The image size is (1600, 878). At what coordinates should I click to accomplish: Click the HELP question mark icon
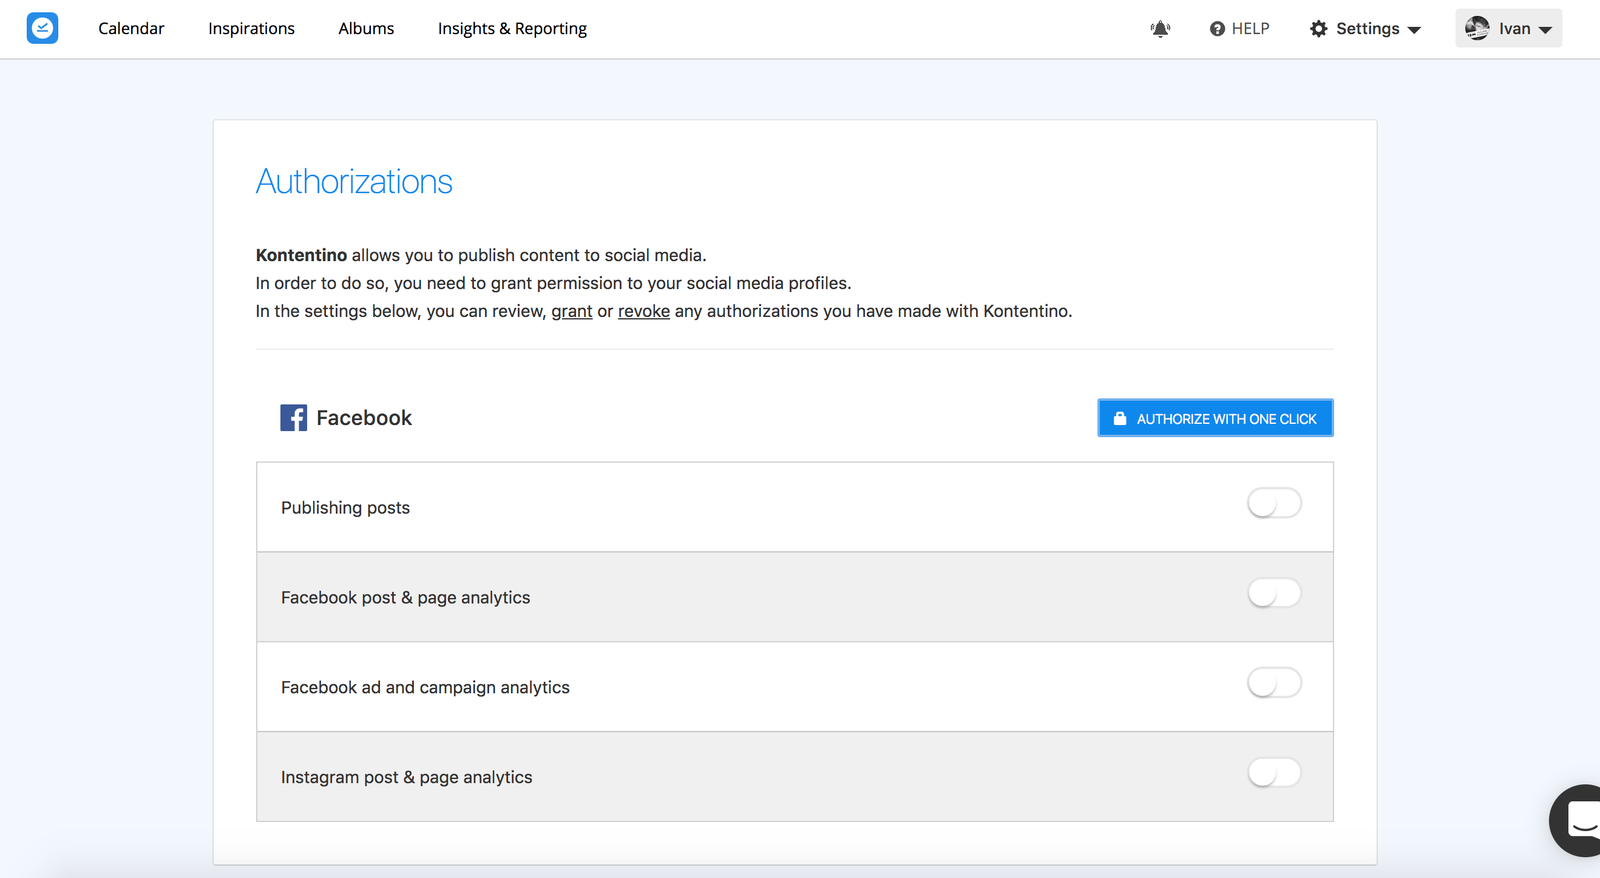[x=1217, y=29]
